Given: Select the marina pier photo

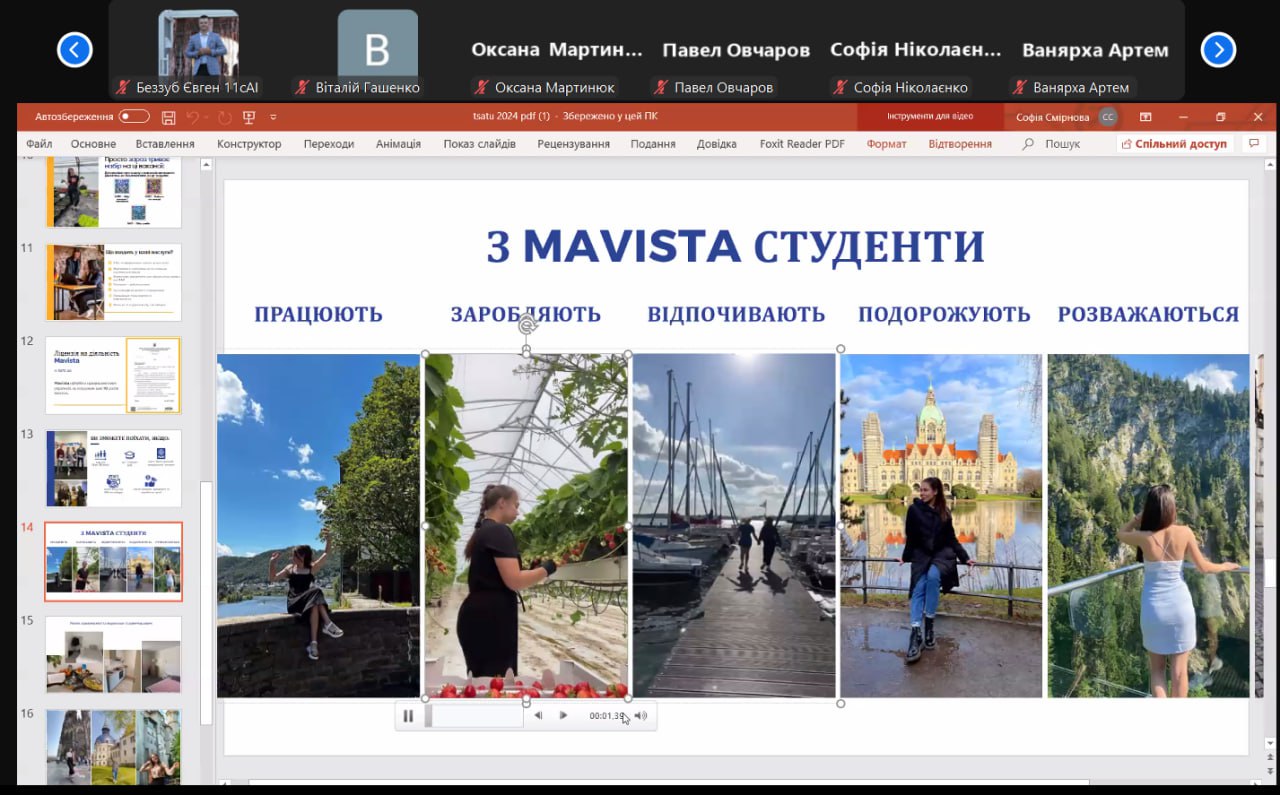Looking at the screenshot, I should (734, 525).
